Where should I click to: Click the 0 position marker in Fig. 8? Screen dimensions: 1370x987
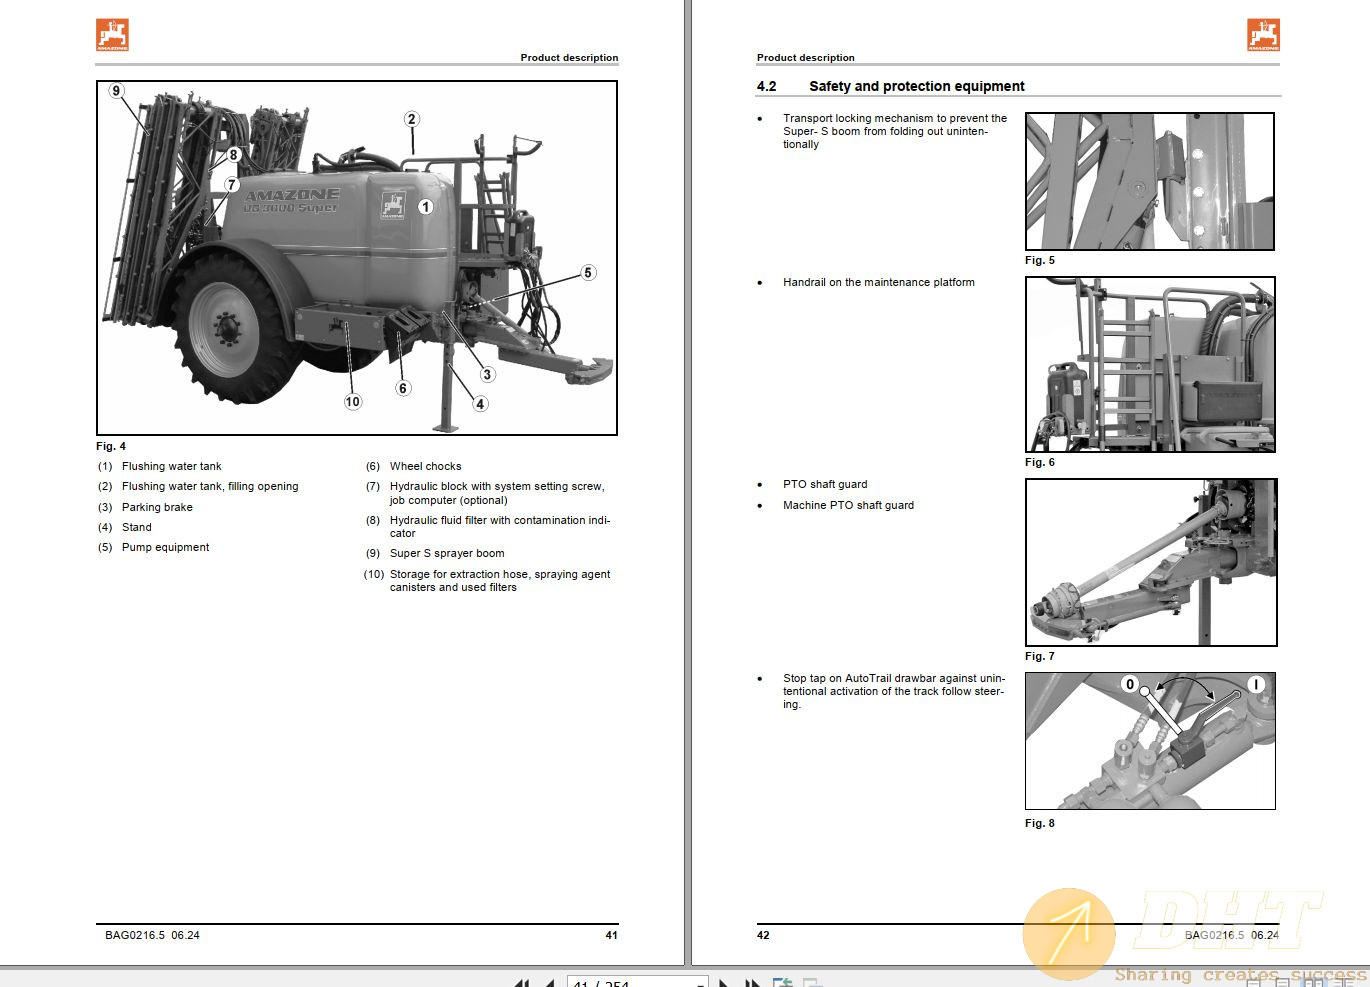click(x=1130, y=684)
